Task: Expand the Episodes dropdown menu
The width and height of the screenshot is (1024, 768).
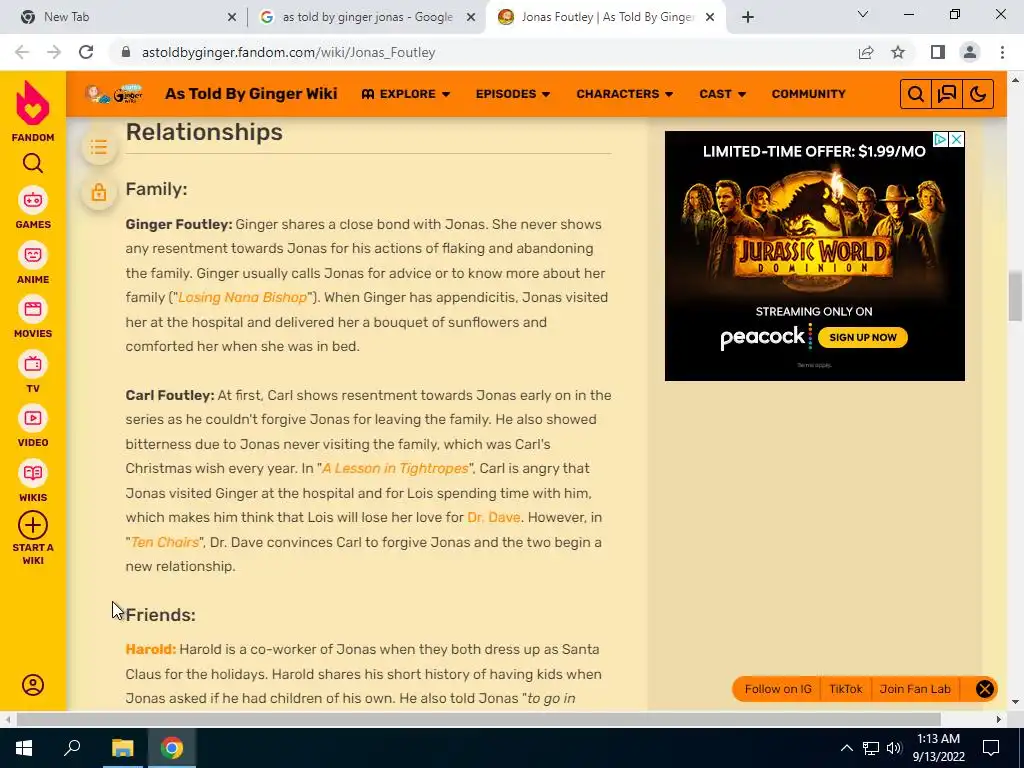Action: point(513,94)
